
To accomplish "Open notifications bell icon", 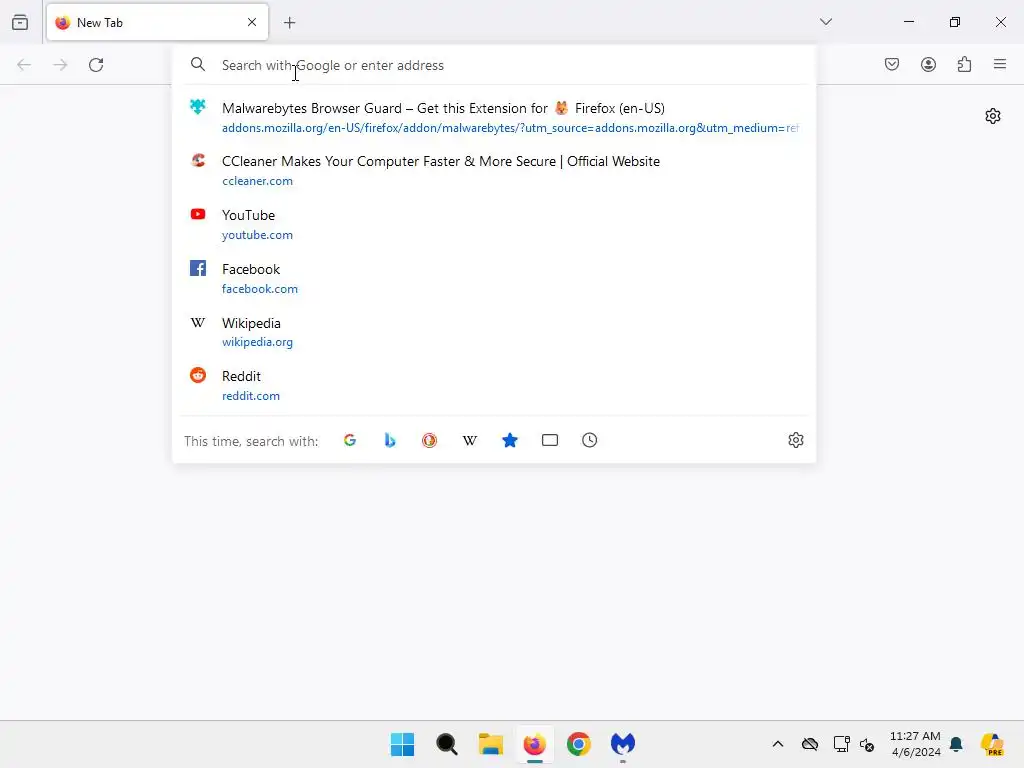I will [956, 744].
